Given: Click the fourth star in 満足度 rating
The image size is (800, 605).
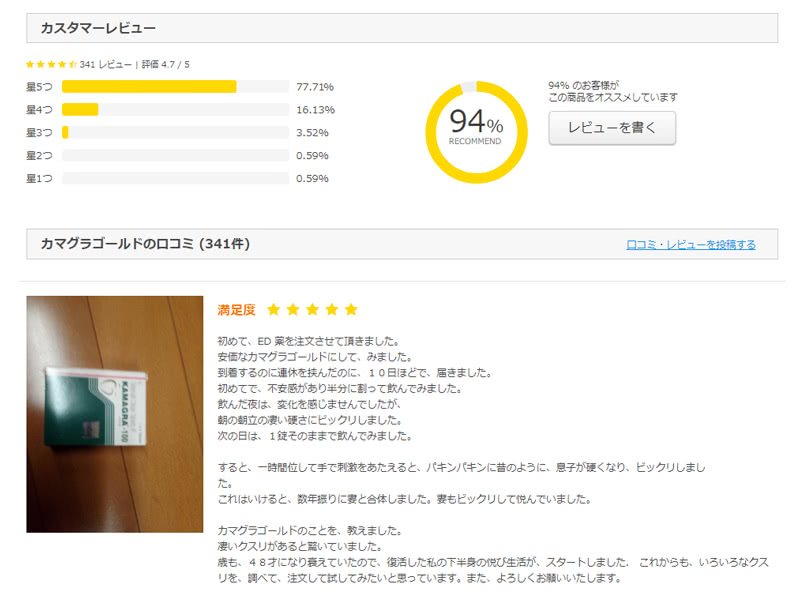Looking at the screenshot, I should point(331,310).
